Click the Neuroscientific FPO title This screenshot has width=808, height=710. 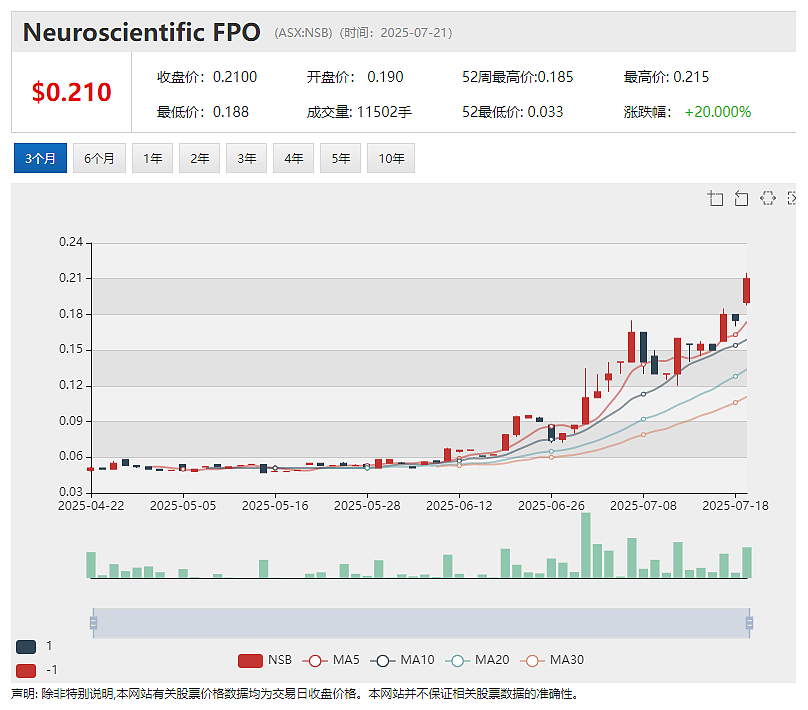(142, 32)
